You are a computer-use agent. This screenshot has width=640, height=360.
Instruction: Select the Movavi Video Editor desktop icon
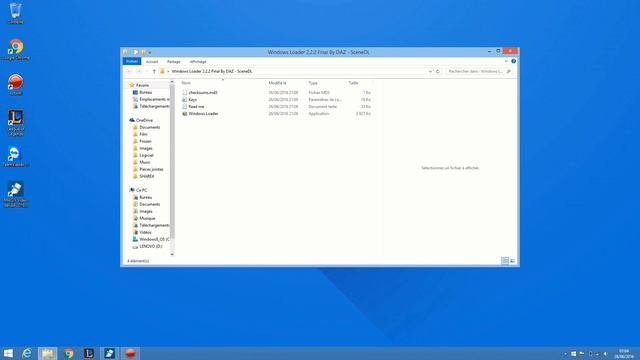16,194
